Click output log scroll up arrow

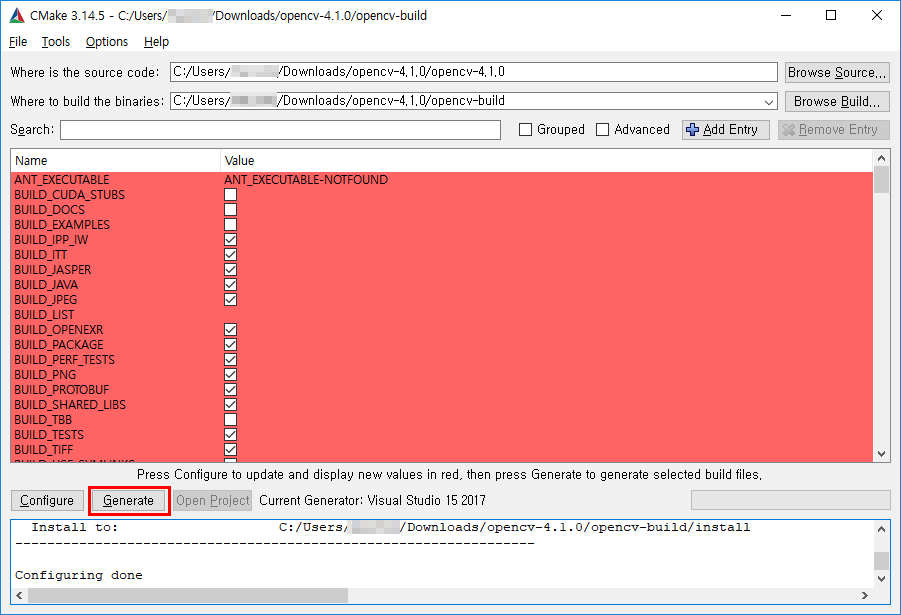881,529
